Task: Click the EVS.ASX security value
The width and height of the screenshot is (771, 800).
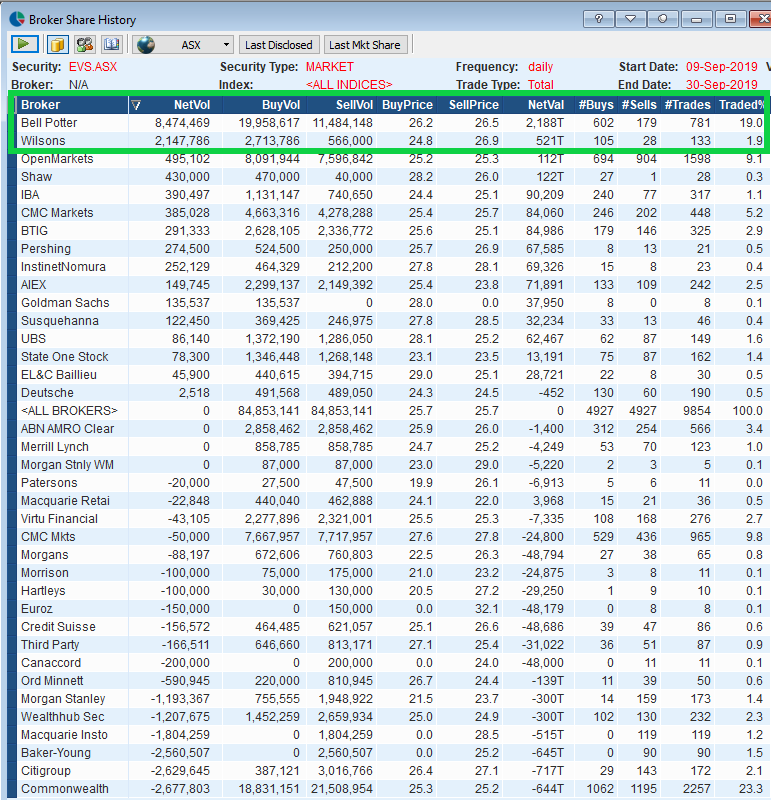Action: coord(93,67)
